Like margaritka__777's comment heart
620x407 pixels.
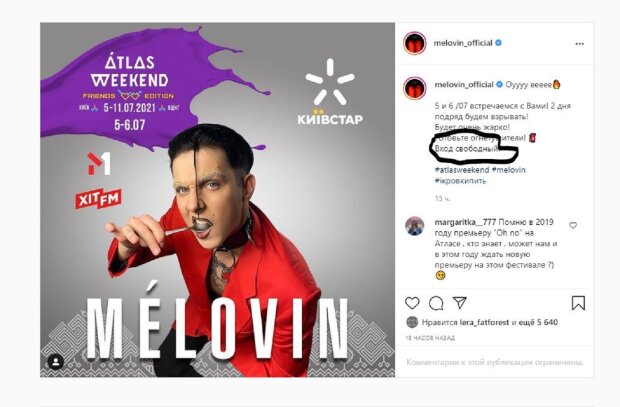click(x=573, y=225)
